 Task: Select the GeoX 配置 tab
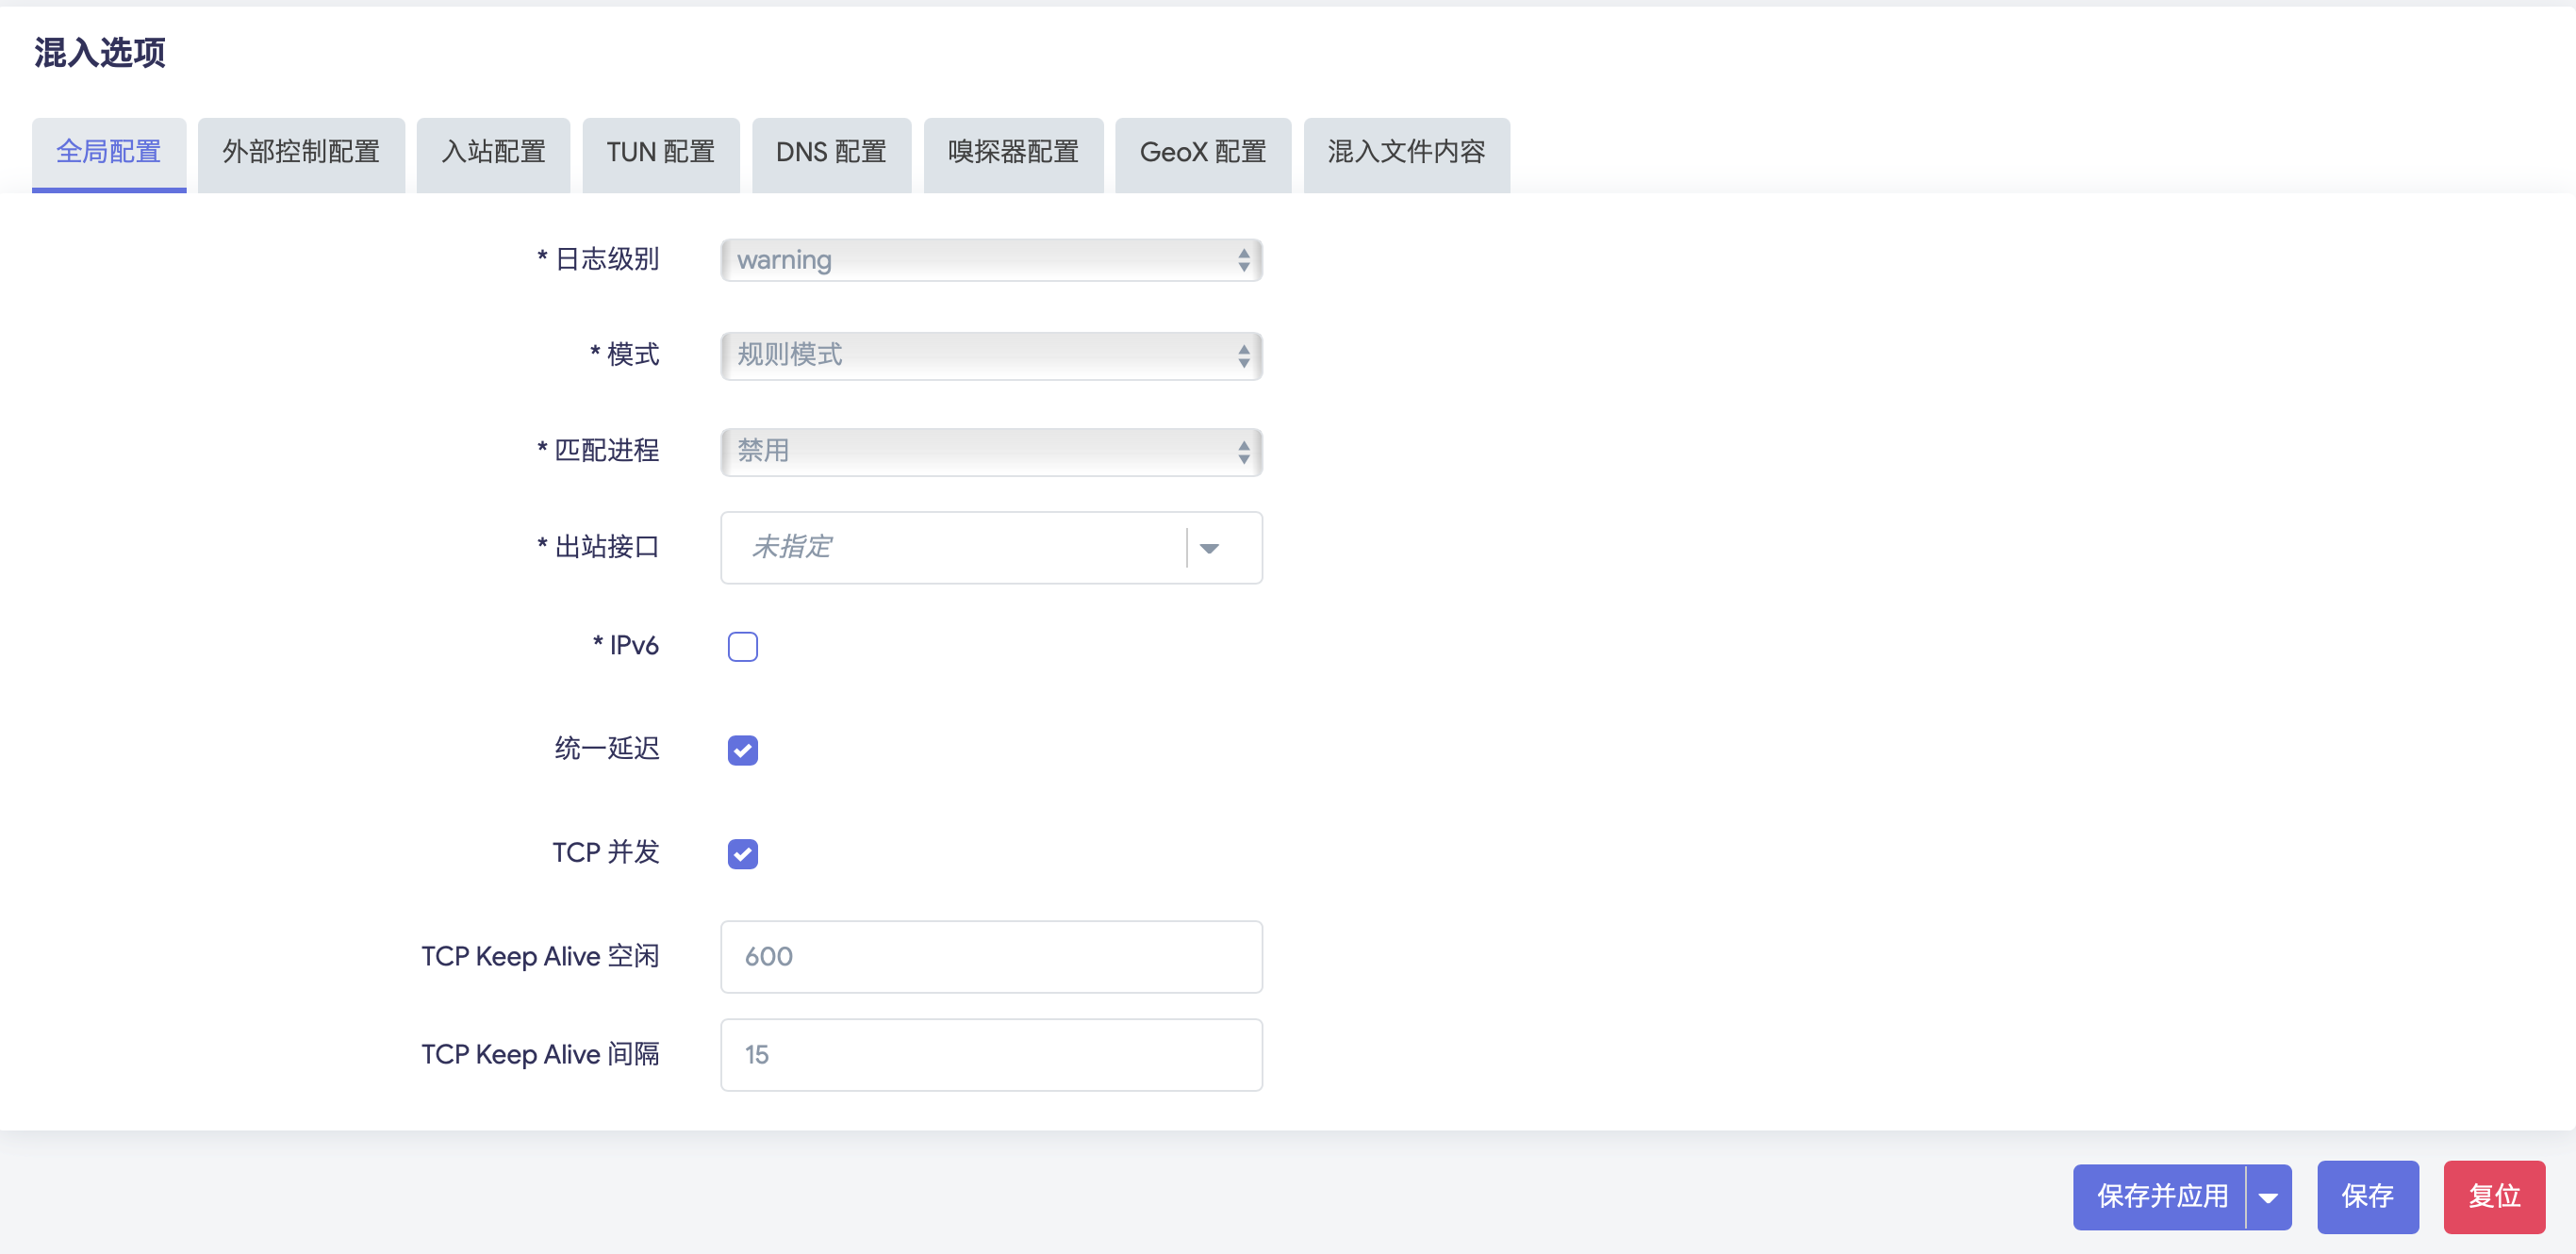(x=1202, y=153)
